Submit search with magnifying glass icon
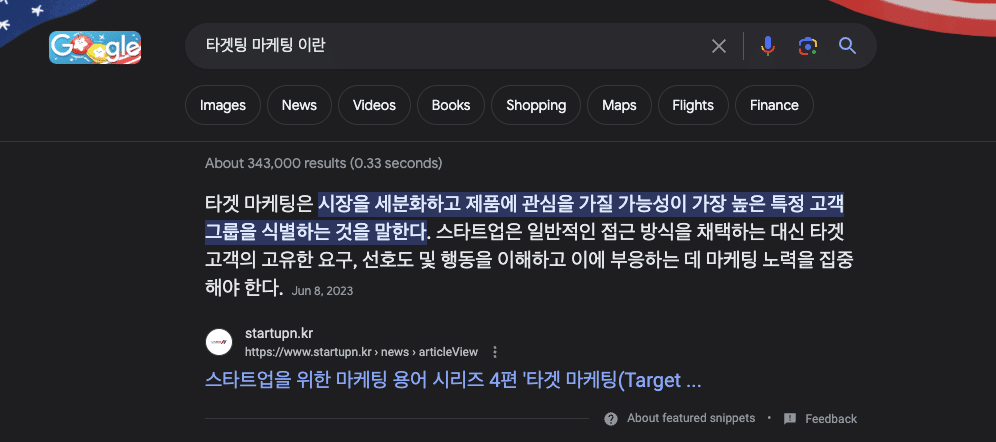 847,46
